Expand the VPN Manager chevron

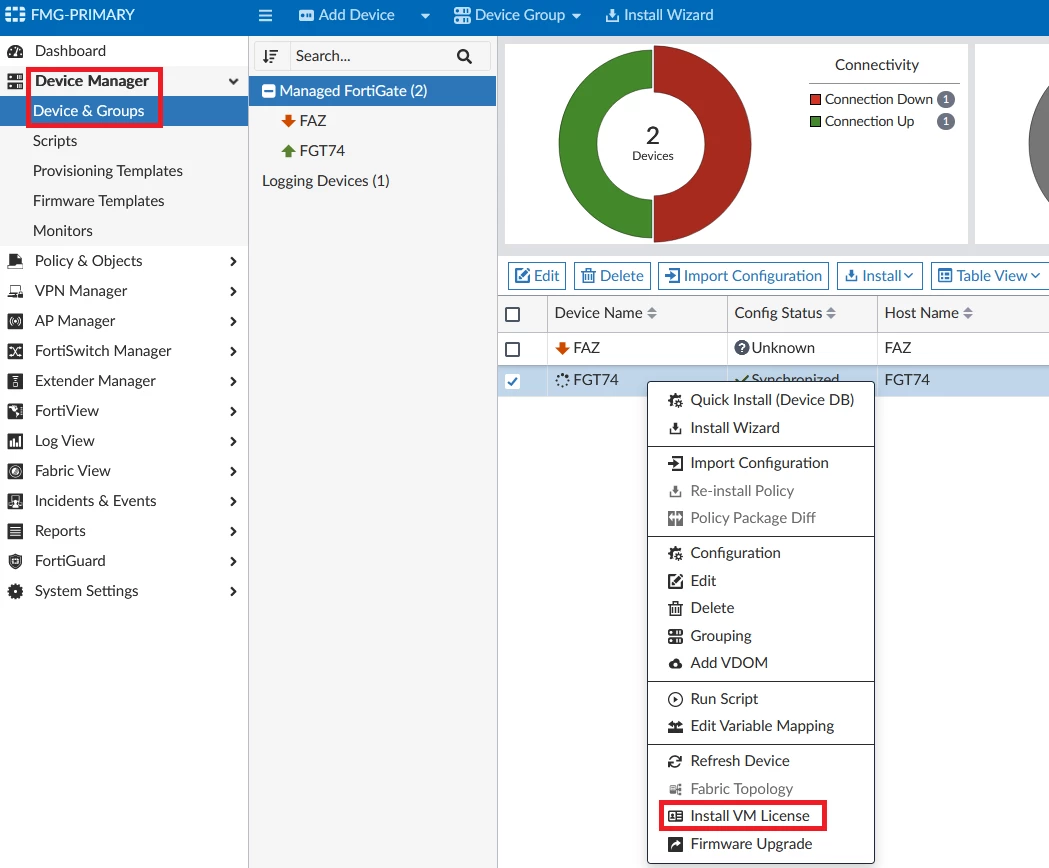pyautogui.click(x=233, y=292)
